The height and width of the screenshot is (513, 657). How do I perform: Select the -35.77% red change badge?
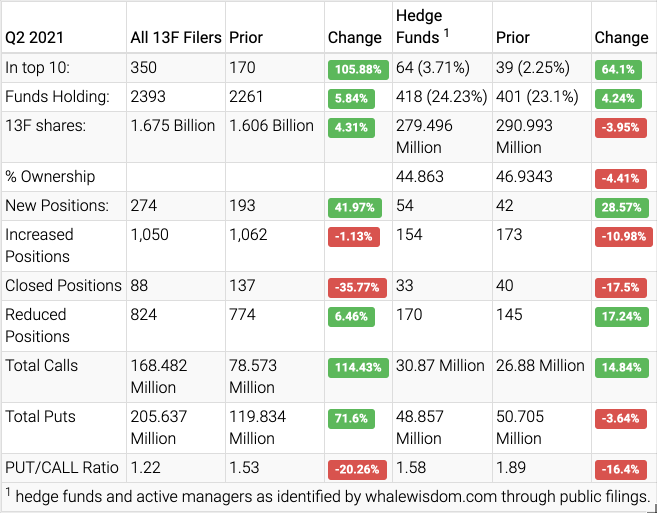pos(355,287)
